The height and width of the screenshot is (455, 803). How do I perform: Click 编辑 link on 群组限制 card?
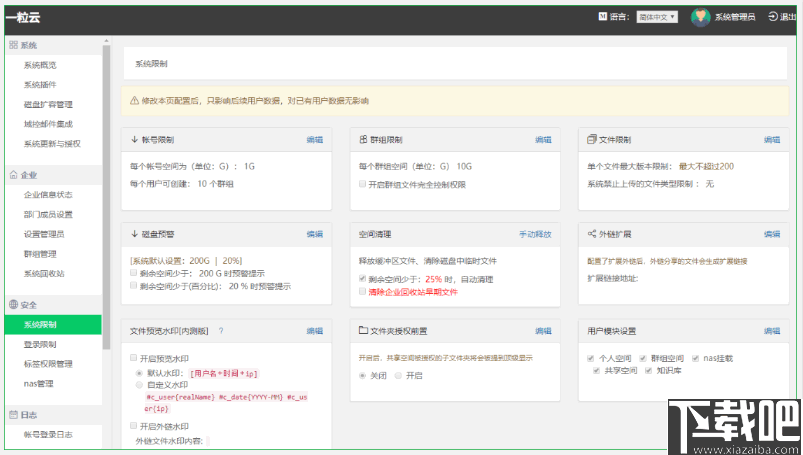pos(543,139)
